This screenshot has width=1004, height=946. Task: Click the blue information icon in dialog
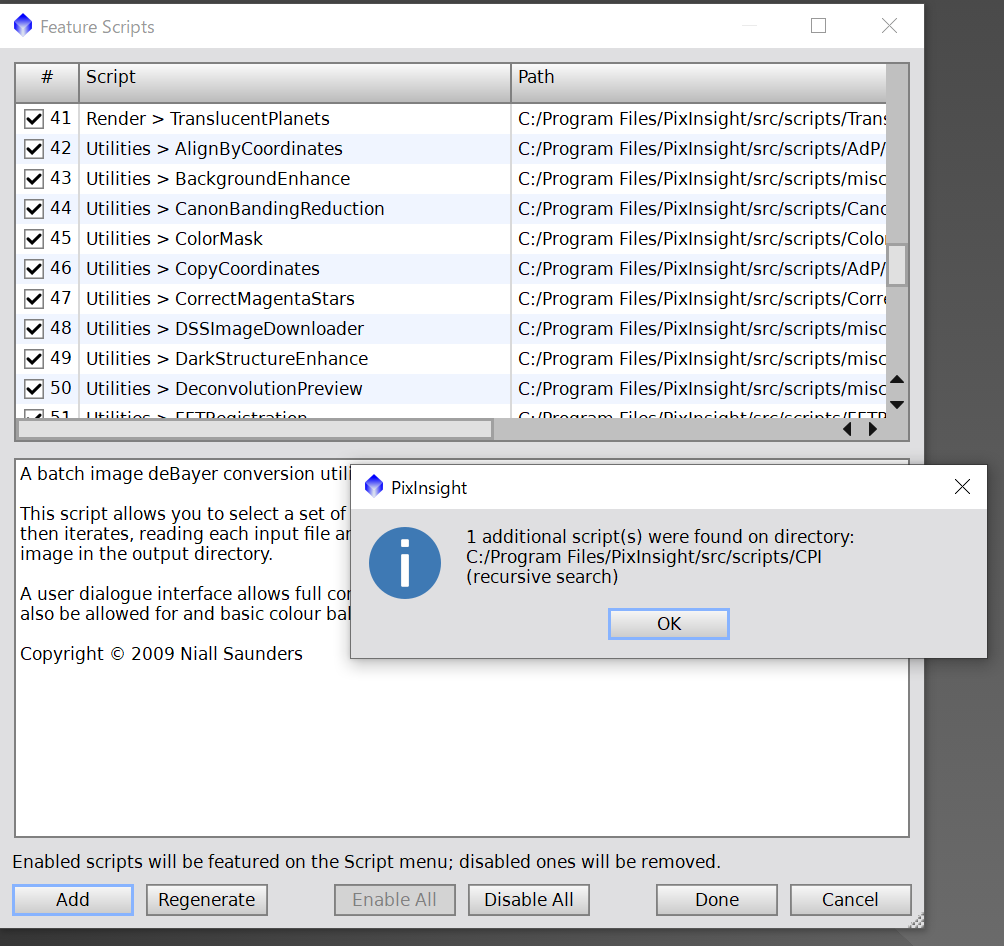click(x=405, y=563)
